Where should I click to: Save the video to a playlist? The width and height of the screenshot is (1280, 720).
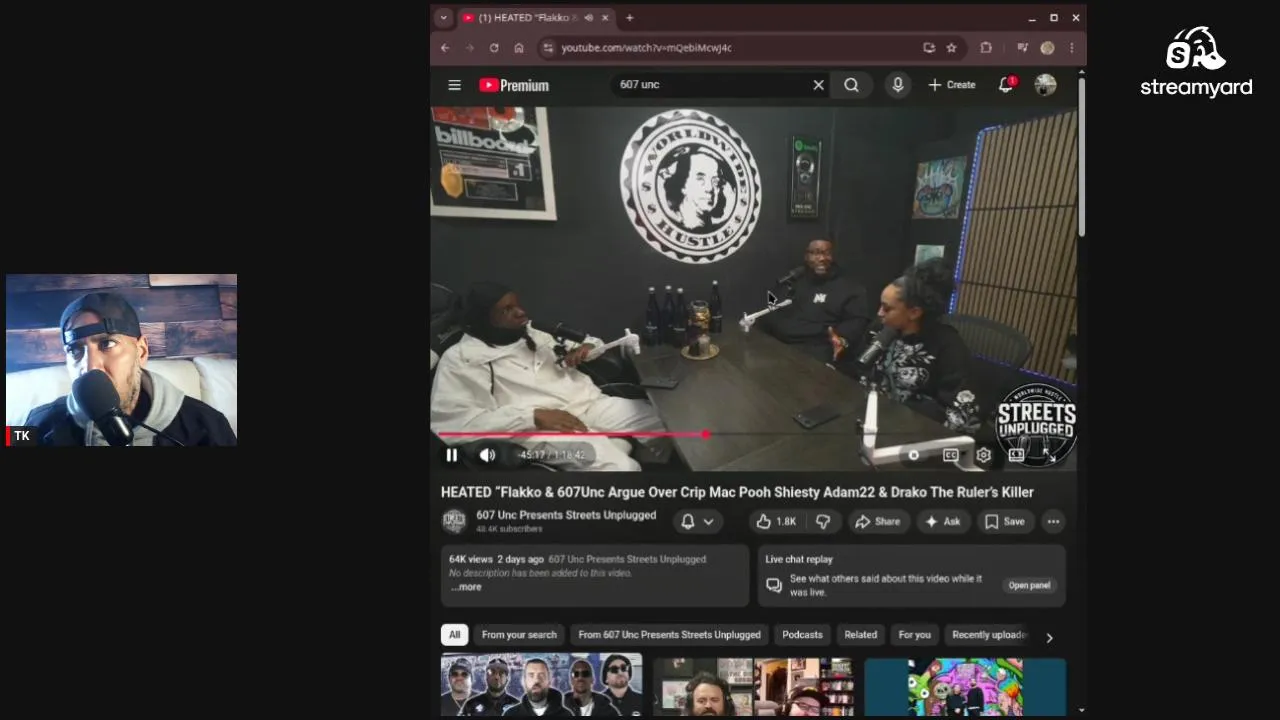pyautogui.click(x=1004, y=521)
